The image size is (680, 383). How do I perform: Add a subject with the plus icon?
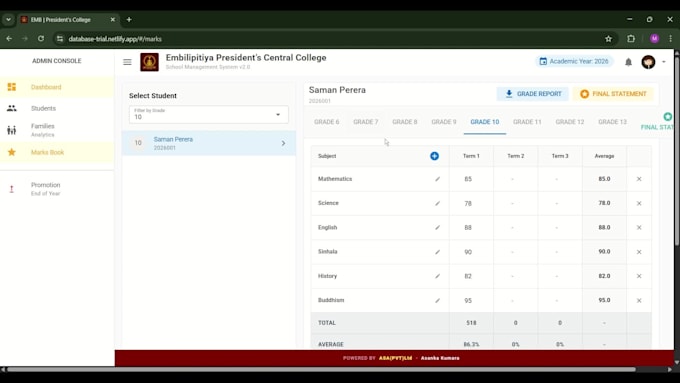point(434,156)
